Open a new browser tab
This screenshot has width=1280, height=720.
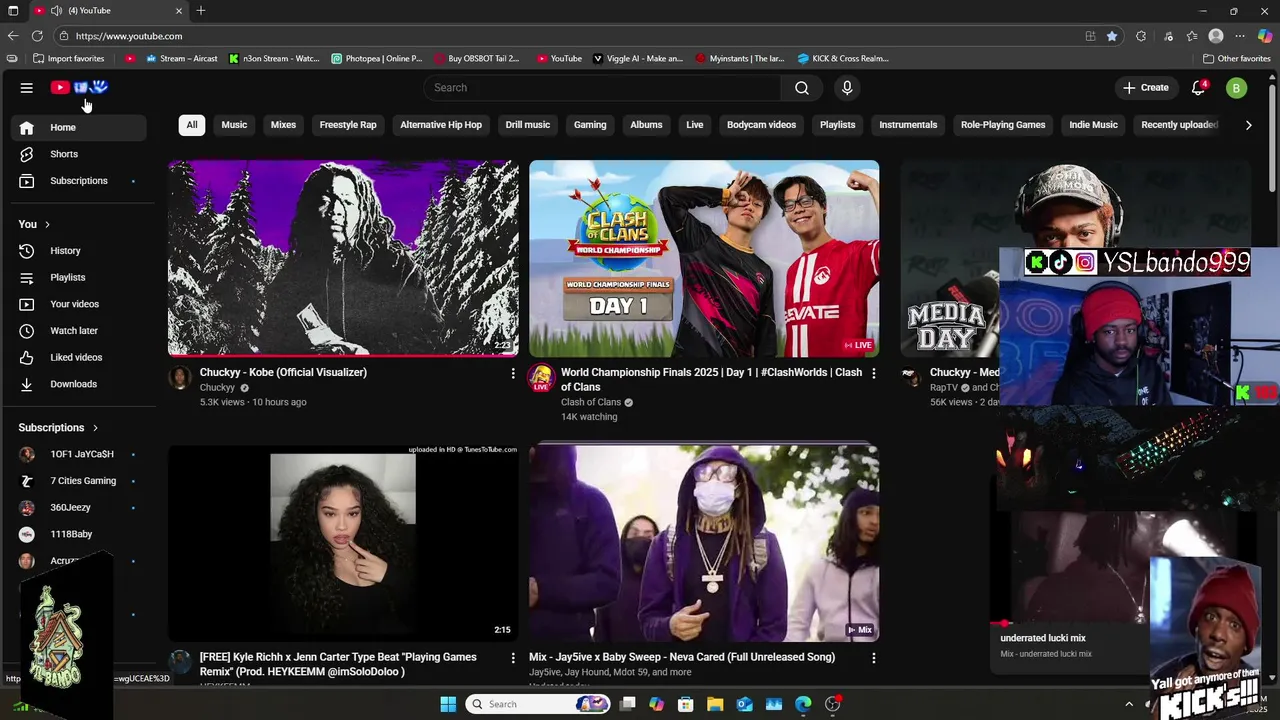pos(201,11)
